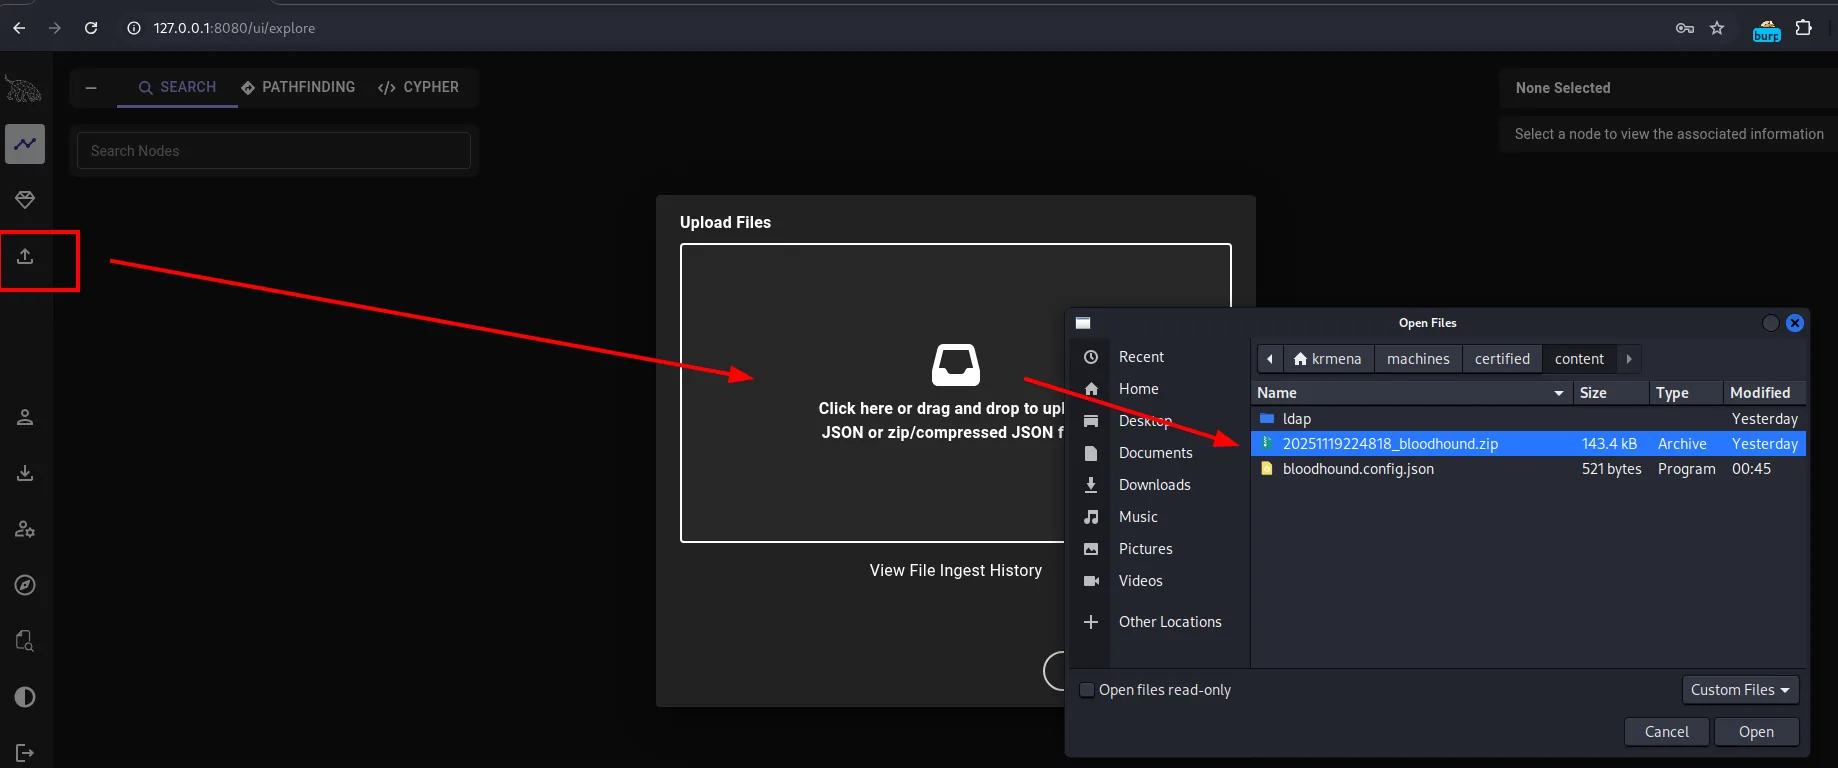
Task: Open Download Collectors icon in sidebar
Action: coord(25,473)
